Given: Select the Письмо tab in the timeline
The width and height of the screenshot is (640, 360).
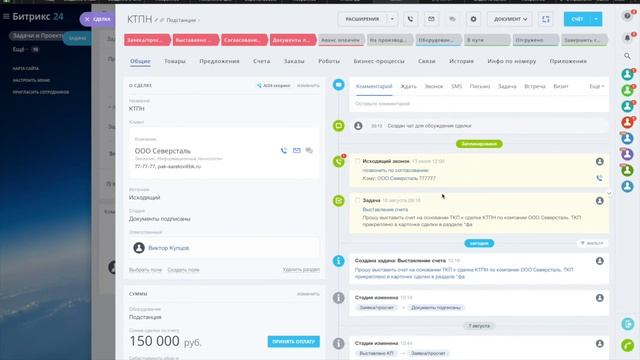Looking at the screenshot, I should 480,87.
